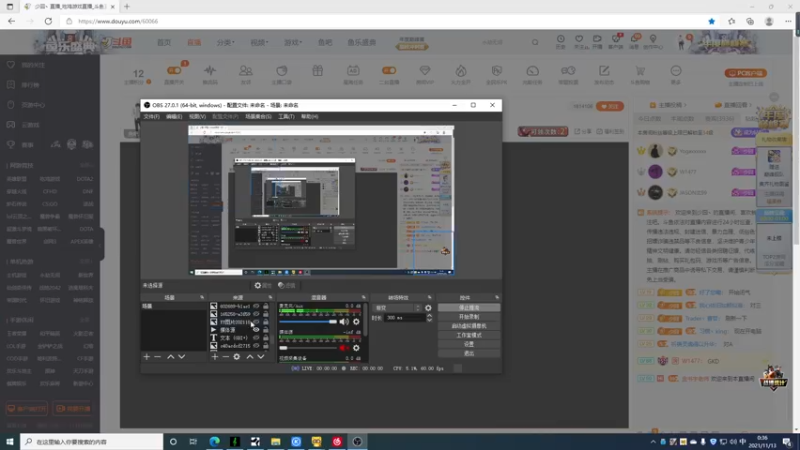
Task: Toggle the lock of the text (GDI+) source
Action: [265, 338]
